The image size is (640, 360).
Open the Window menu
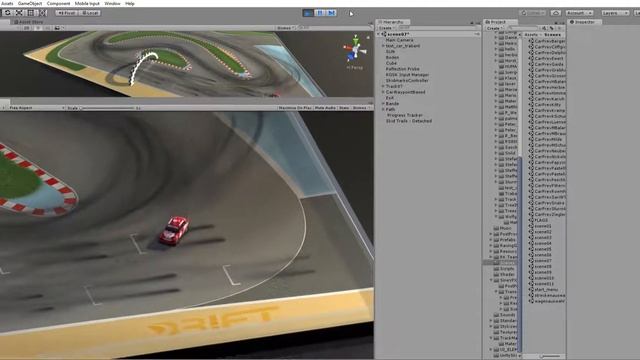coord(112,3)
